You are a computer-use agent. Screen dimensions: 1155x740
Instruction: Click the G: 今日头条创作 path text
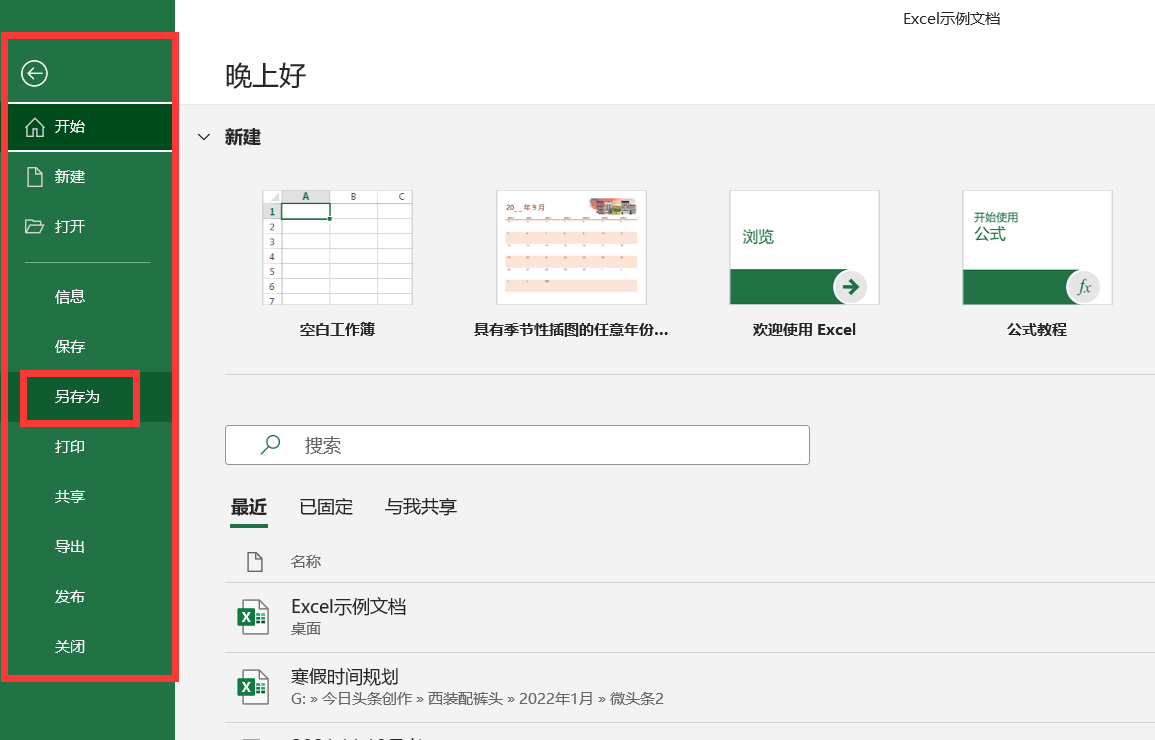point(477,699)
